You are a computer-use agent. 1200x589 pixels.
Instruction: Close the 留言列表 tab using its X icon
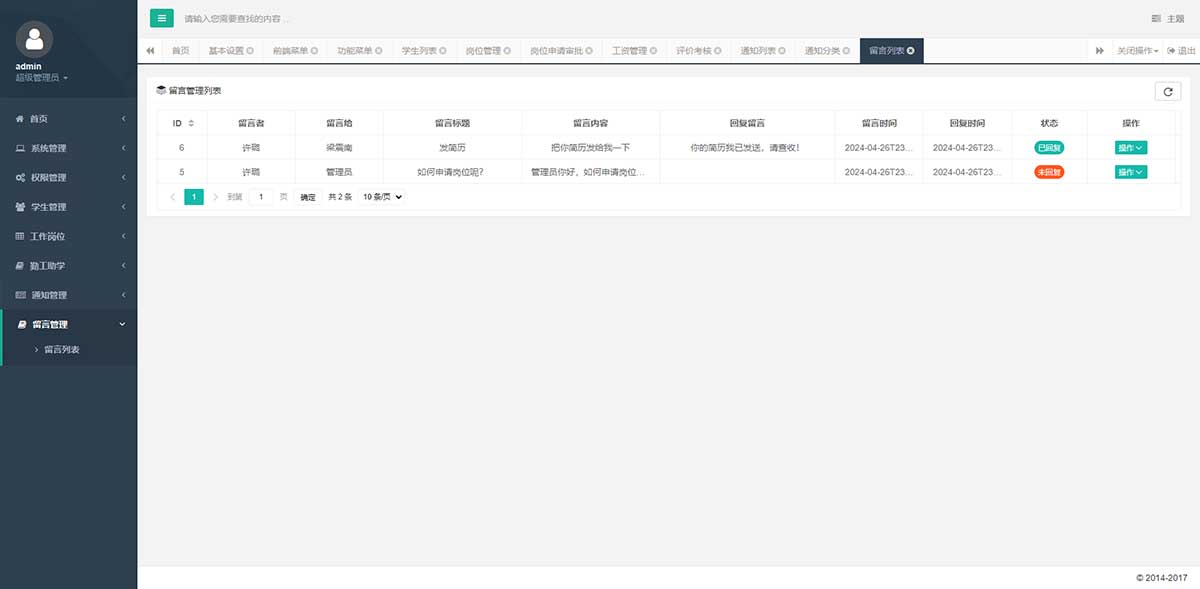(910, 51)
